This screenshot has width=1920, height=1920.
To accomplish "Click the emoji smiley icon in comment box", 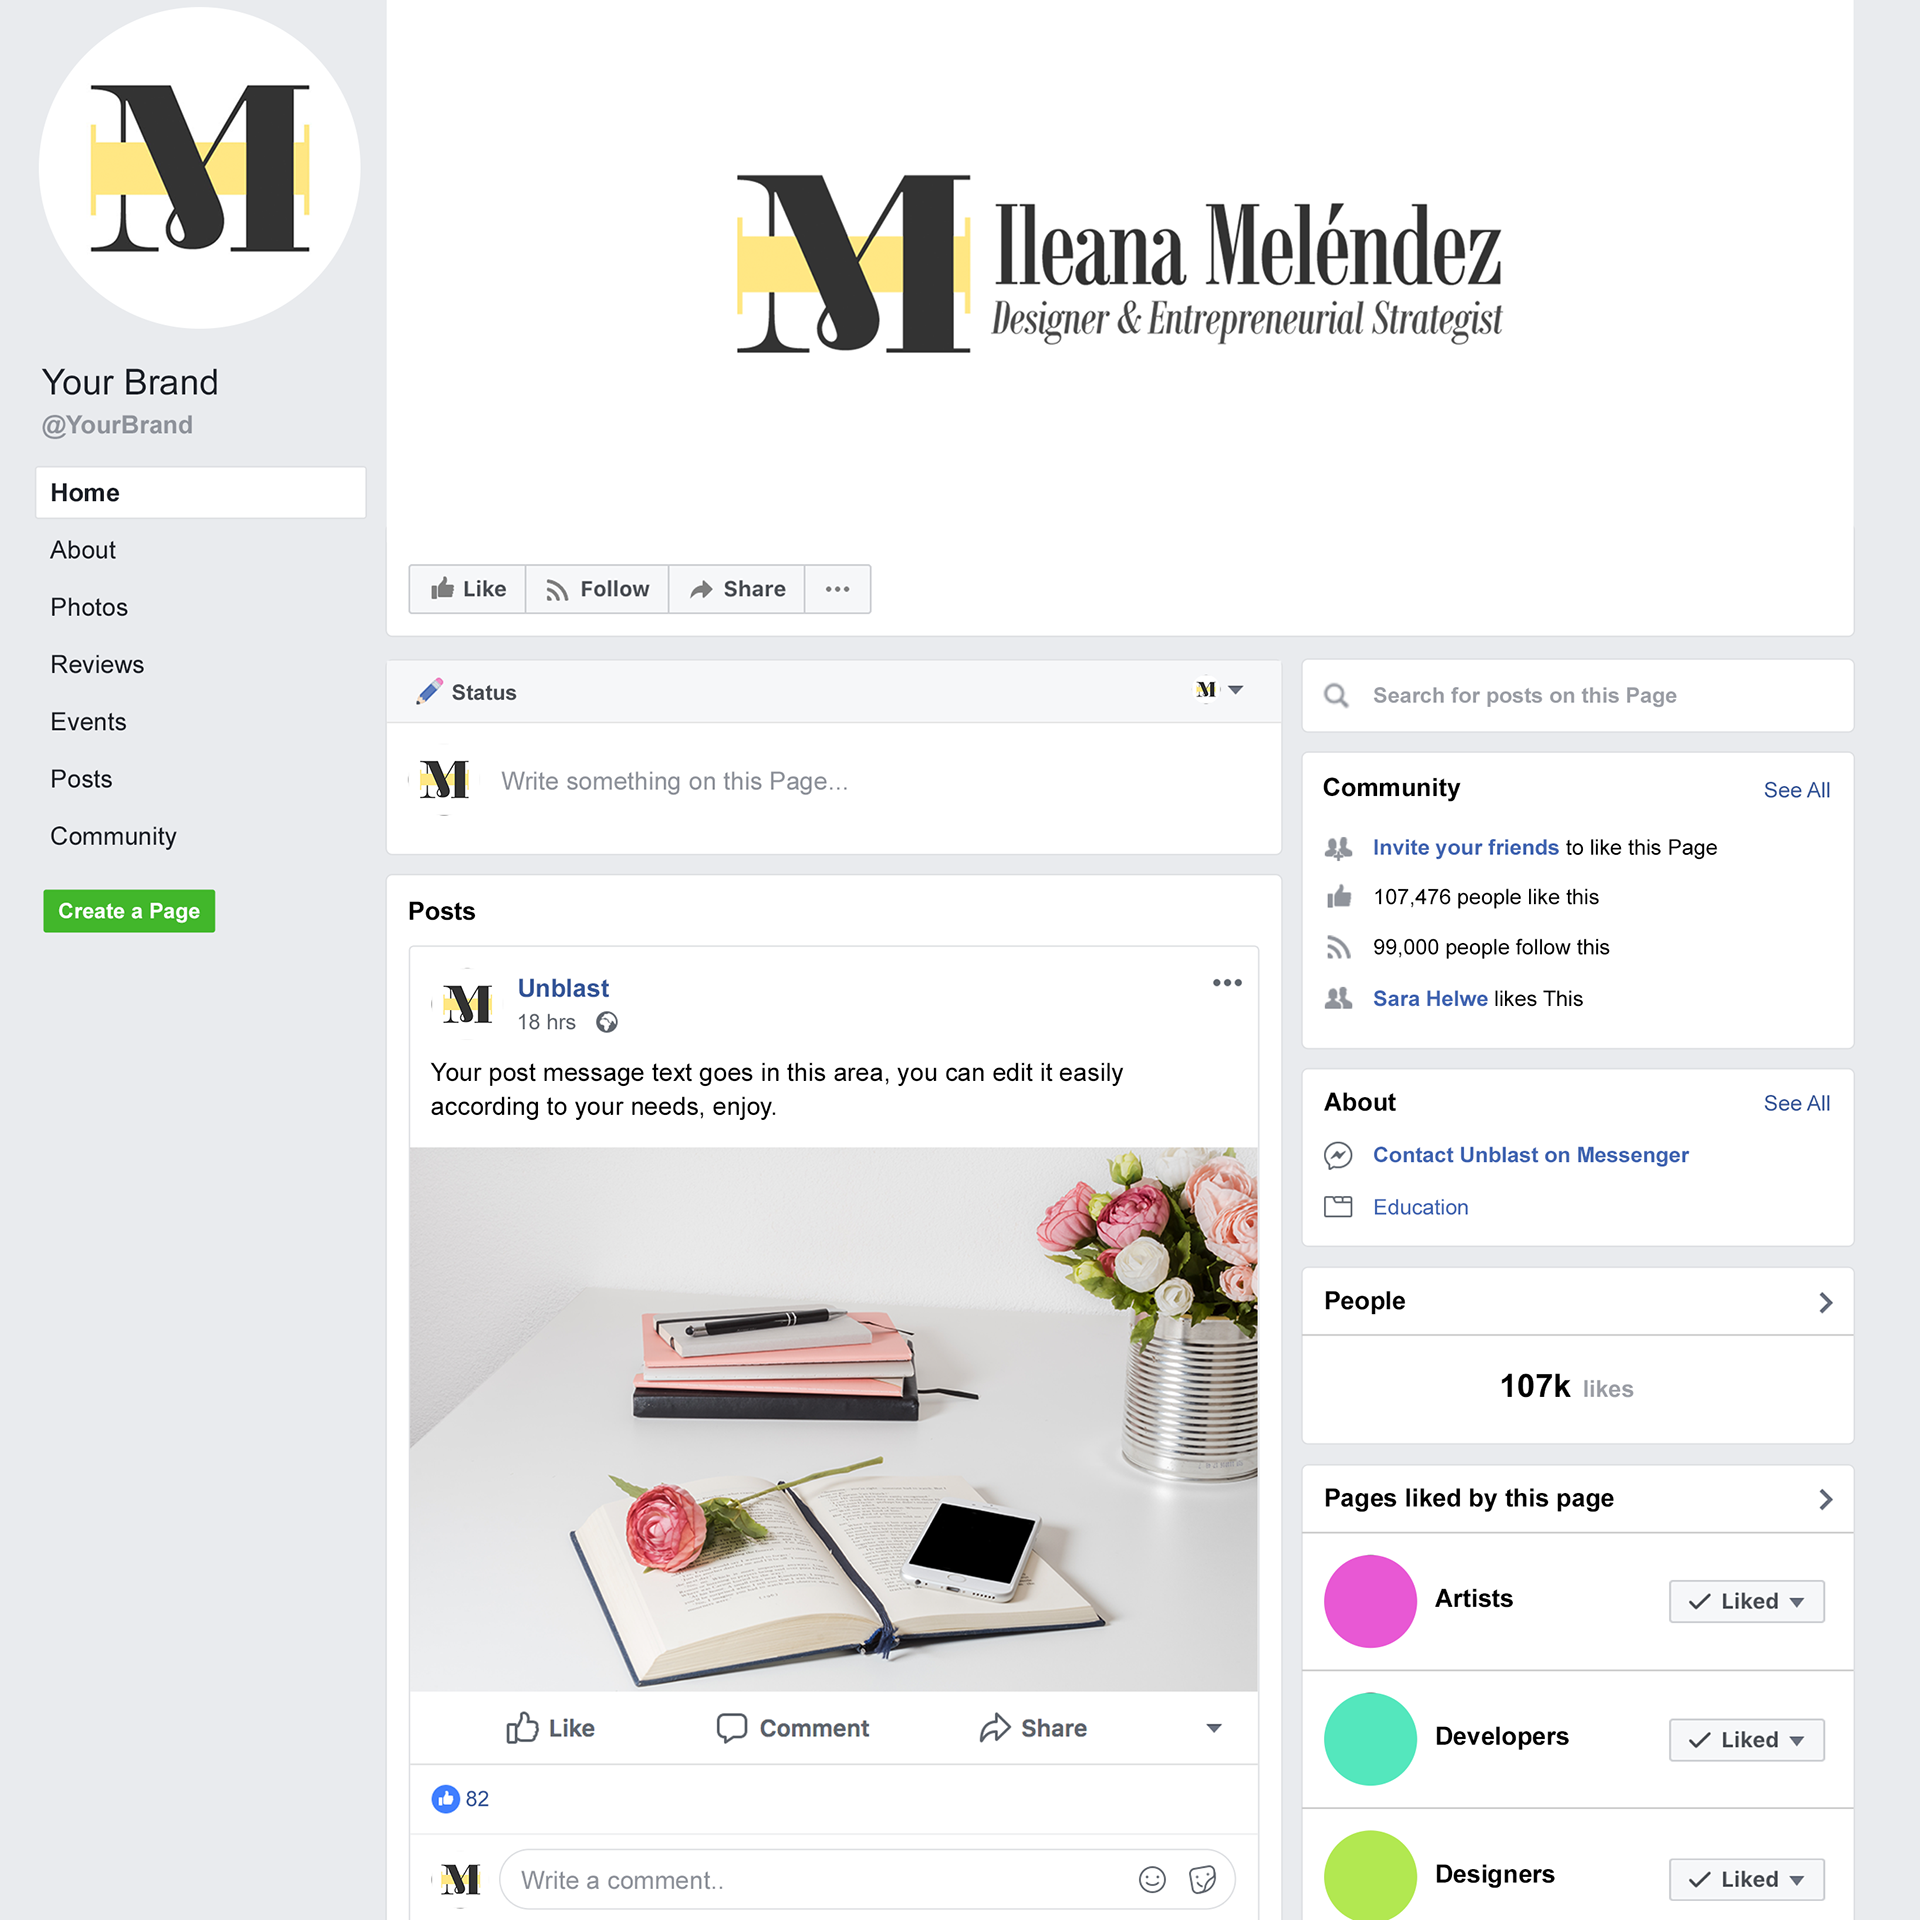I will pos(1152,1880).
